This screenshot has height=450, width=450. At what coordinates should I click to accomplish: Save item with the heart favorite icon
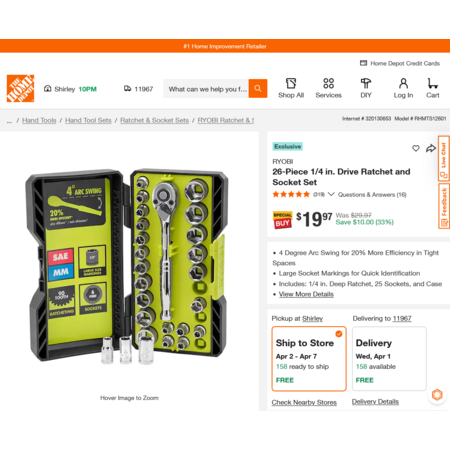point(416,148)
